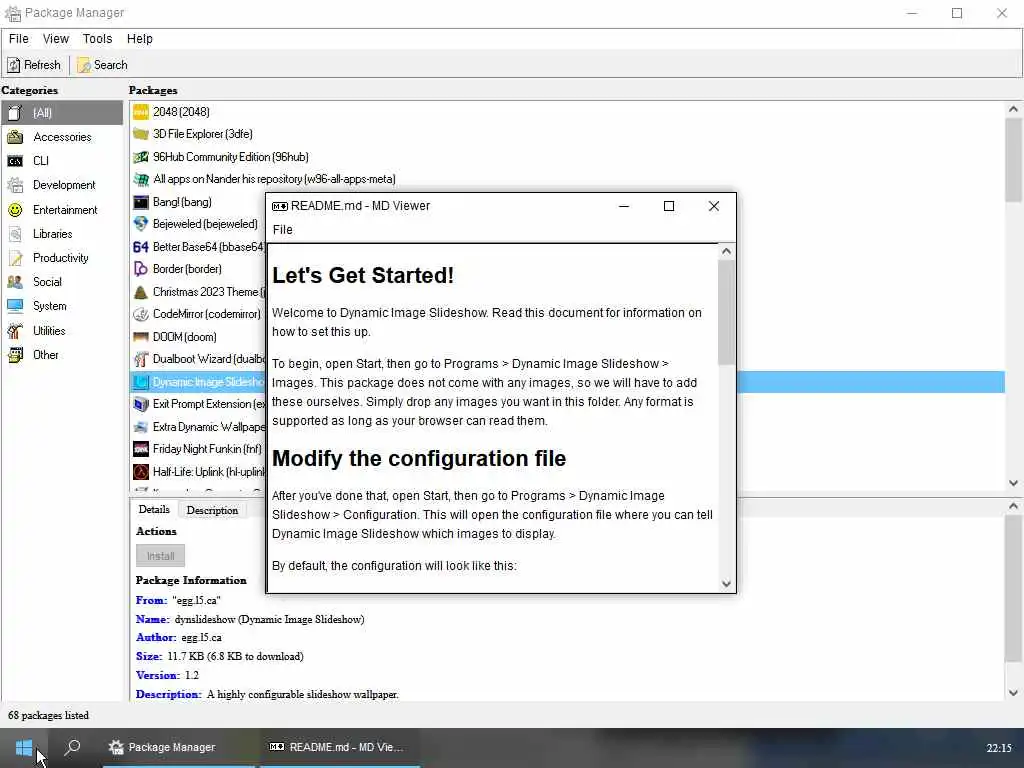Click the DOOM package icon

(x=140, y=337)
